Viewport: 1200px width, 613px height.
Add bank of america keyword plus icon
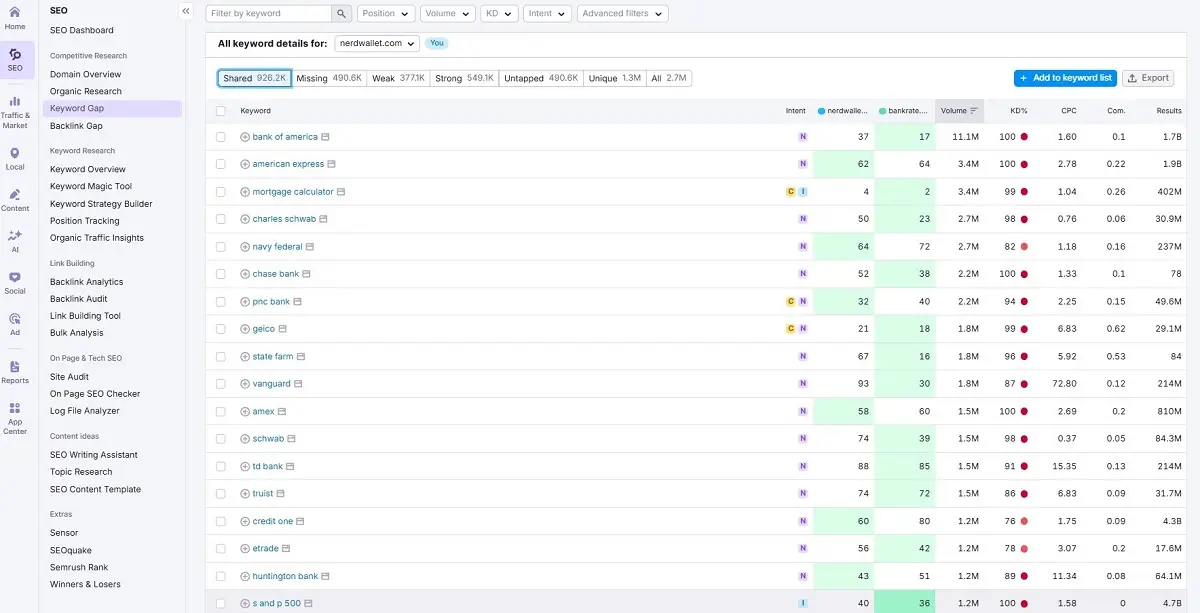[245, 137]
